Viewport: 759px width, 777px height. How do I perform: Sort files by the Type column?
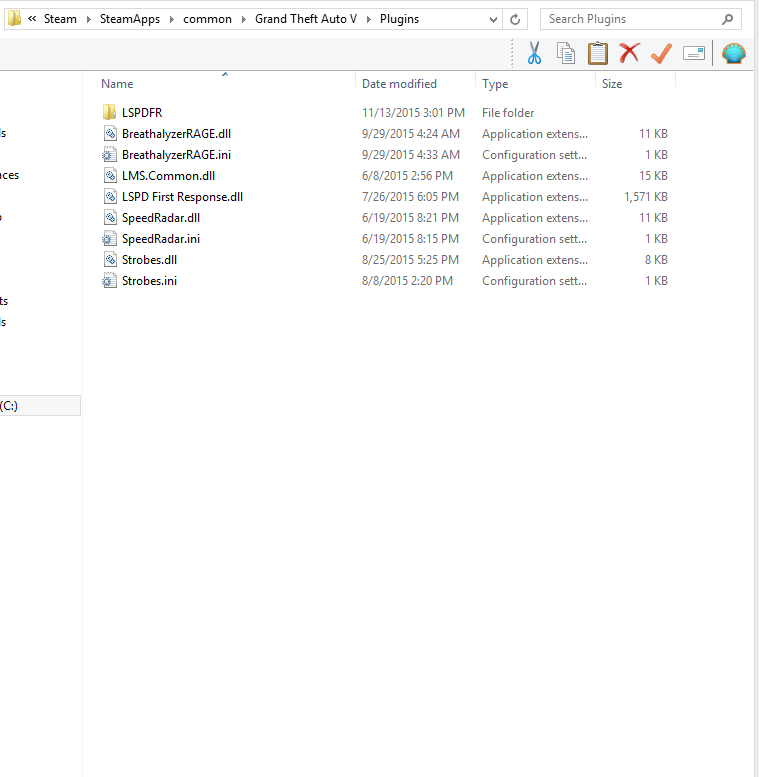[495, 84]
